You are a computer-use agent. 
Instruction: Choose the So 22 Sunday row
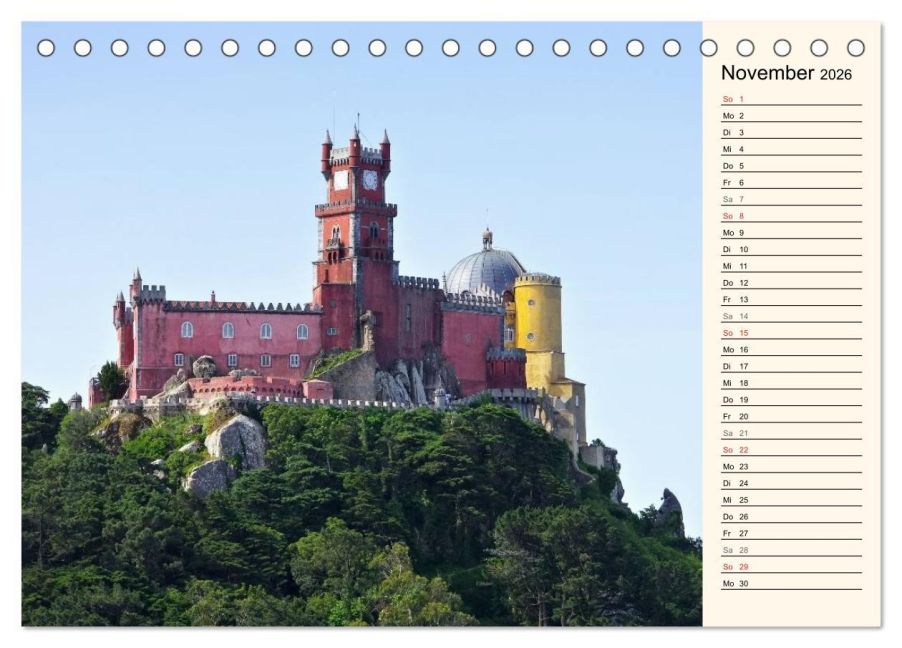point(792,449)
